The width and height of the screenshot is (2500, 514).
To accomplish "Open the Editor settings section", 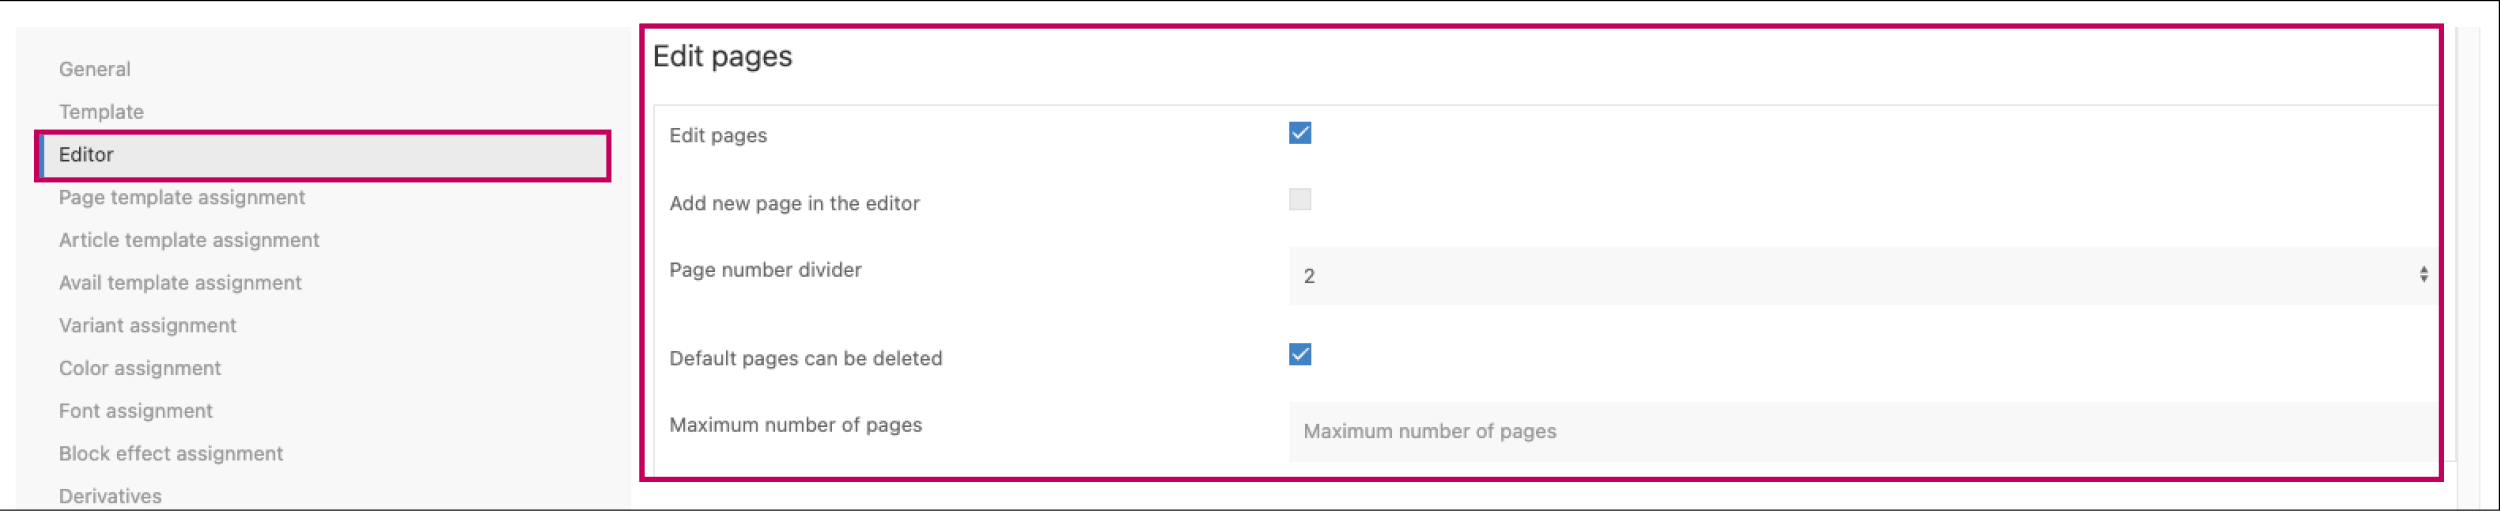I will 87,155.
